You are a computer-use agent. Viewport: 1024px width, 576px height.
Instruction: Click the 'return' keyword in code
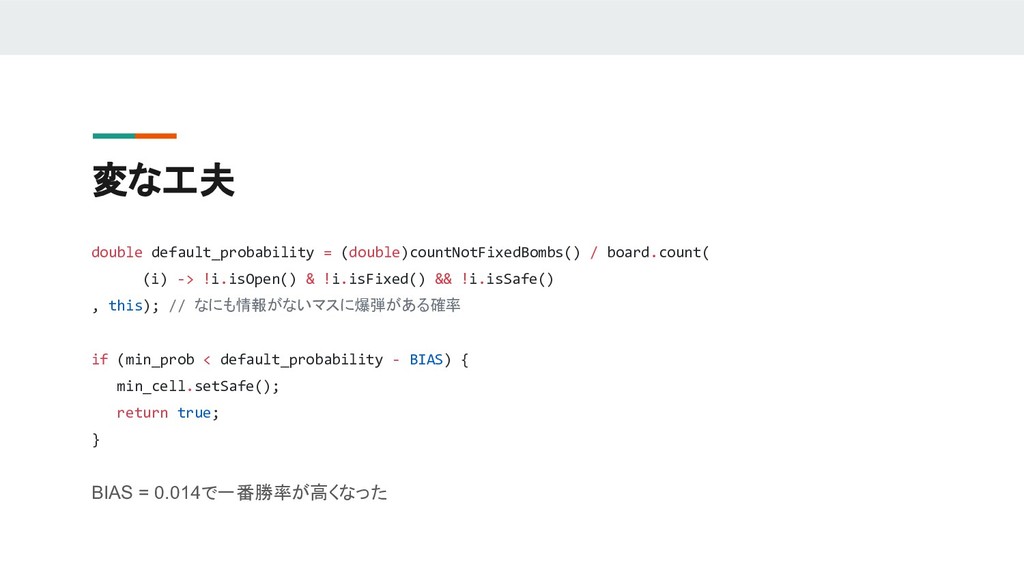tap(142, 413)
